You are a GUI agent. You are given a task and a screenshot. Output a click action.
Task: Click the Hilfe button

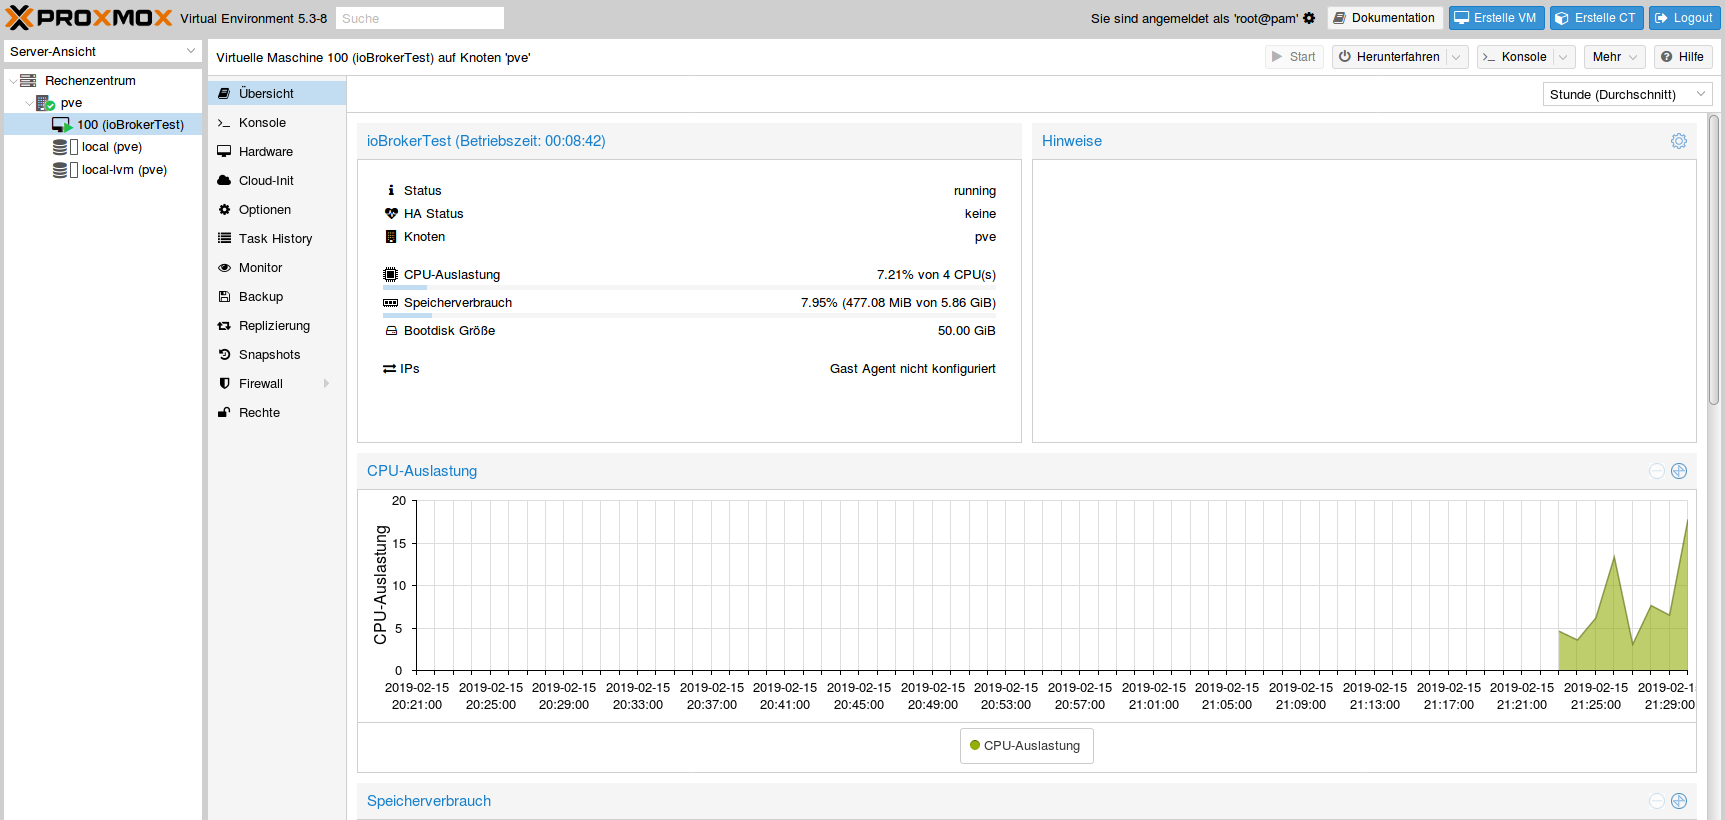click(1683, 57)
